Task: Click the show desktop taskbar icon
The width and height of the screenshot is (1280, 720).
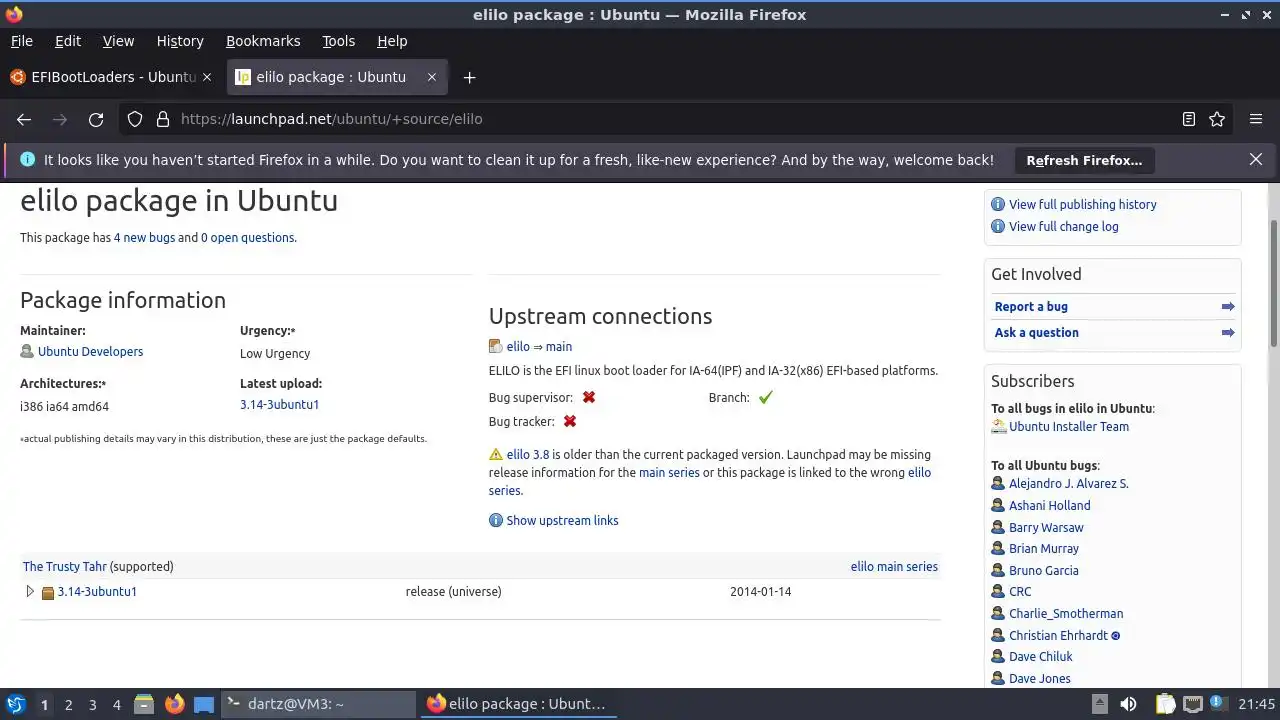Action: point(204,704)
